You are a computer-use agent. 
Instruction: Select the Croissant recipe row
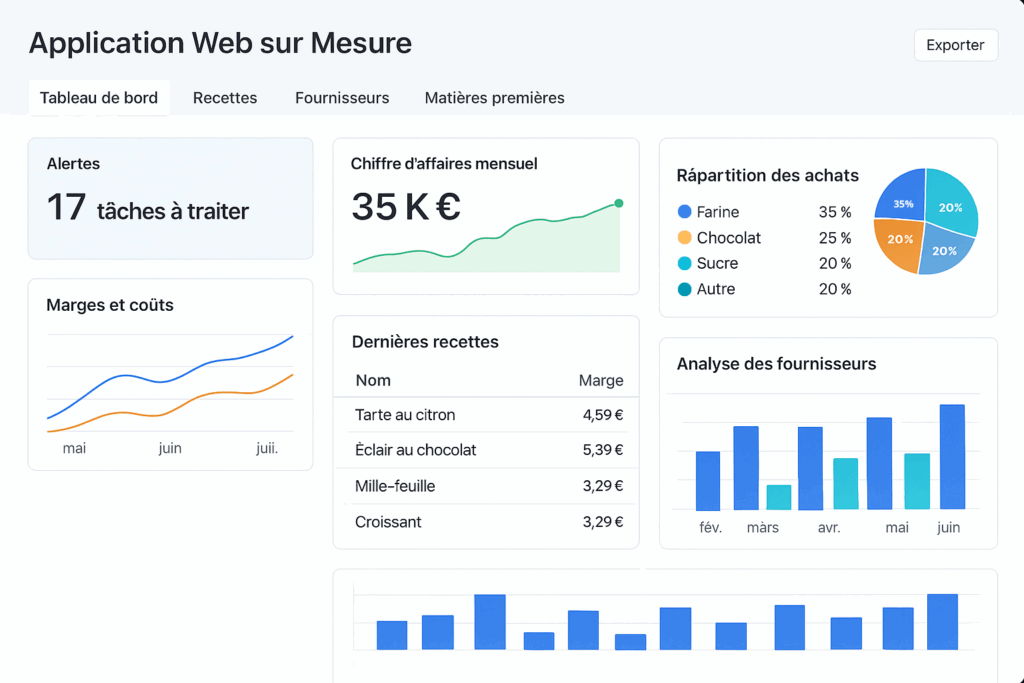[488, 522]
